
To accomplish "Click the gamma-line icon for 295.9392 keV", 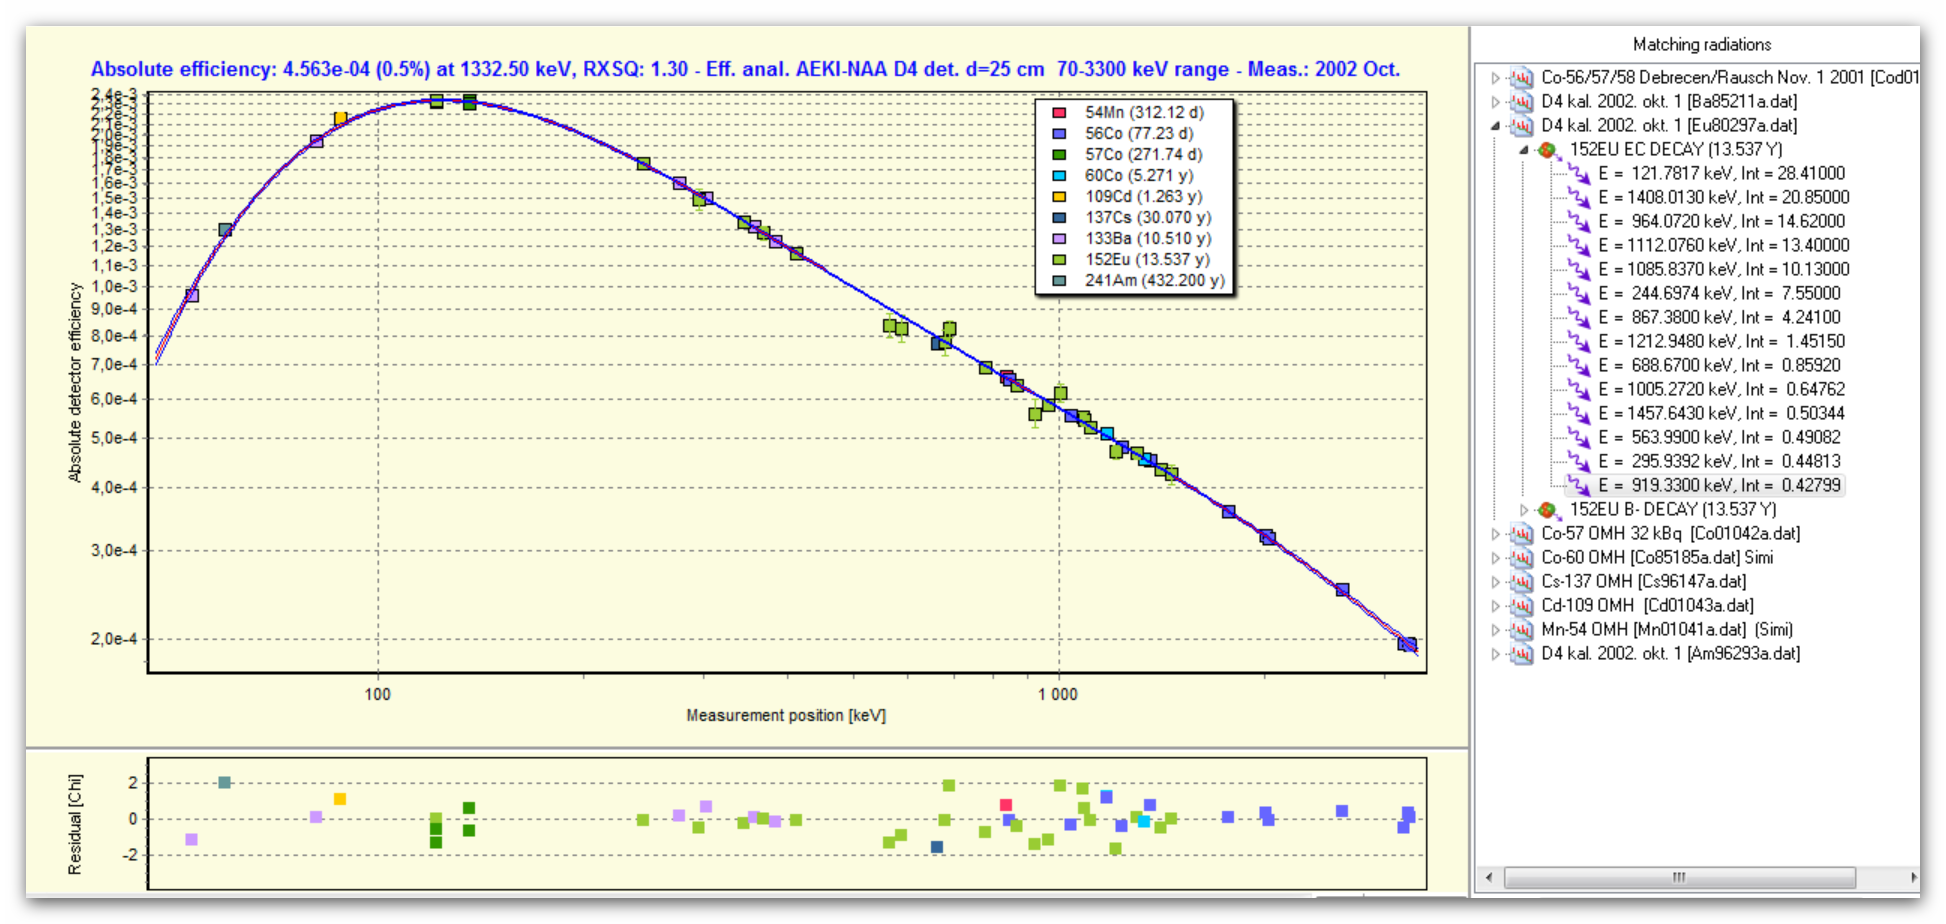I will [1578, 461].
